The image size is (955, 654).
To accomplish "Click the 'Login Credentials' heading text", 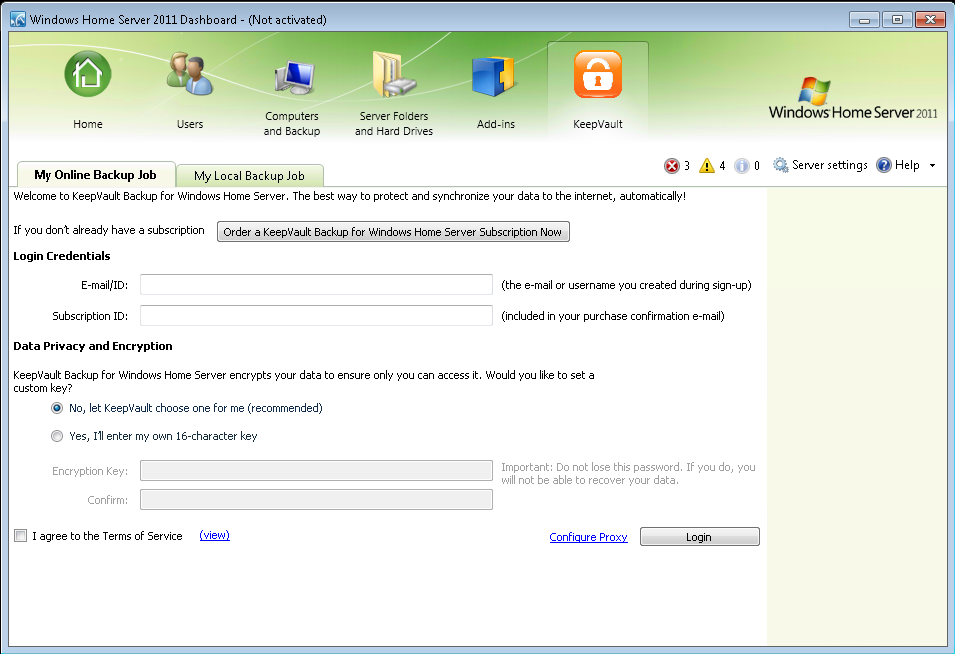I will (x=62, y=256).
